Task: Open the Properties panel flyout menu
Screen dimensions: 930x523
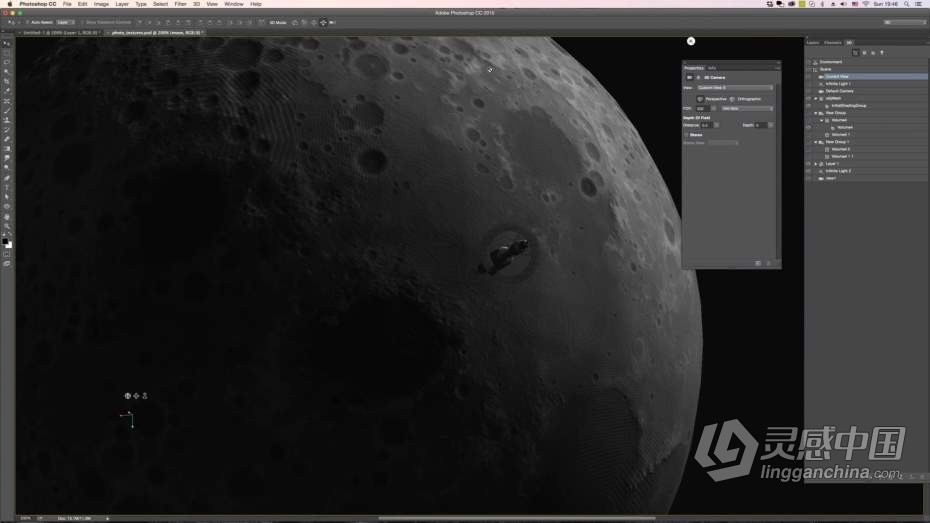Action: coord(778,68)
